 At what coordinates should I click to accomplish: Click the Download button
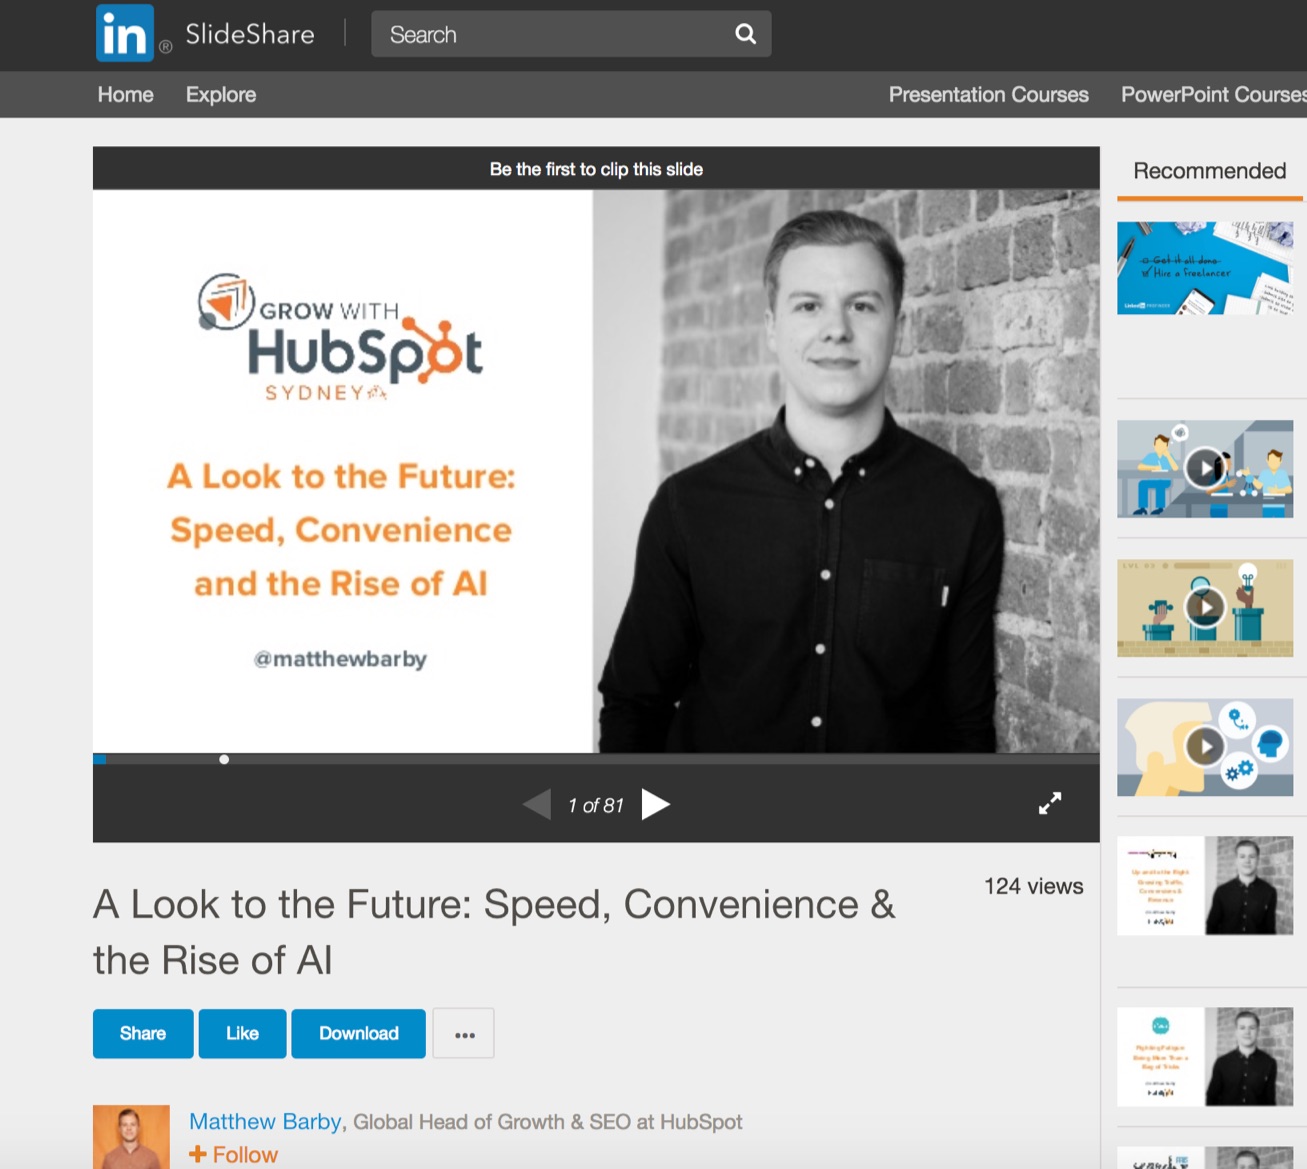(358, 1033)
